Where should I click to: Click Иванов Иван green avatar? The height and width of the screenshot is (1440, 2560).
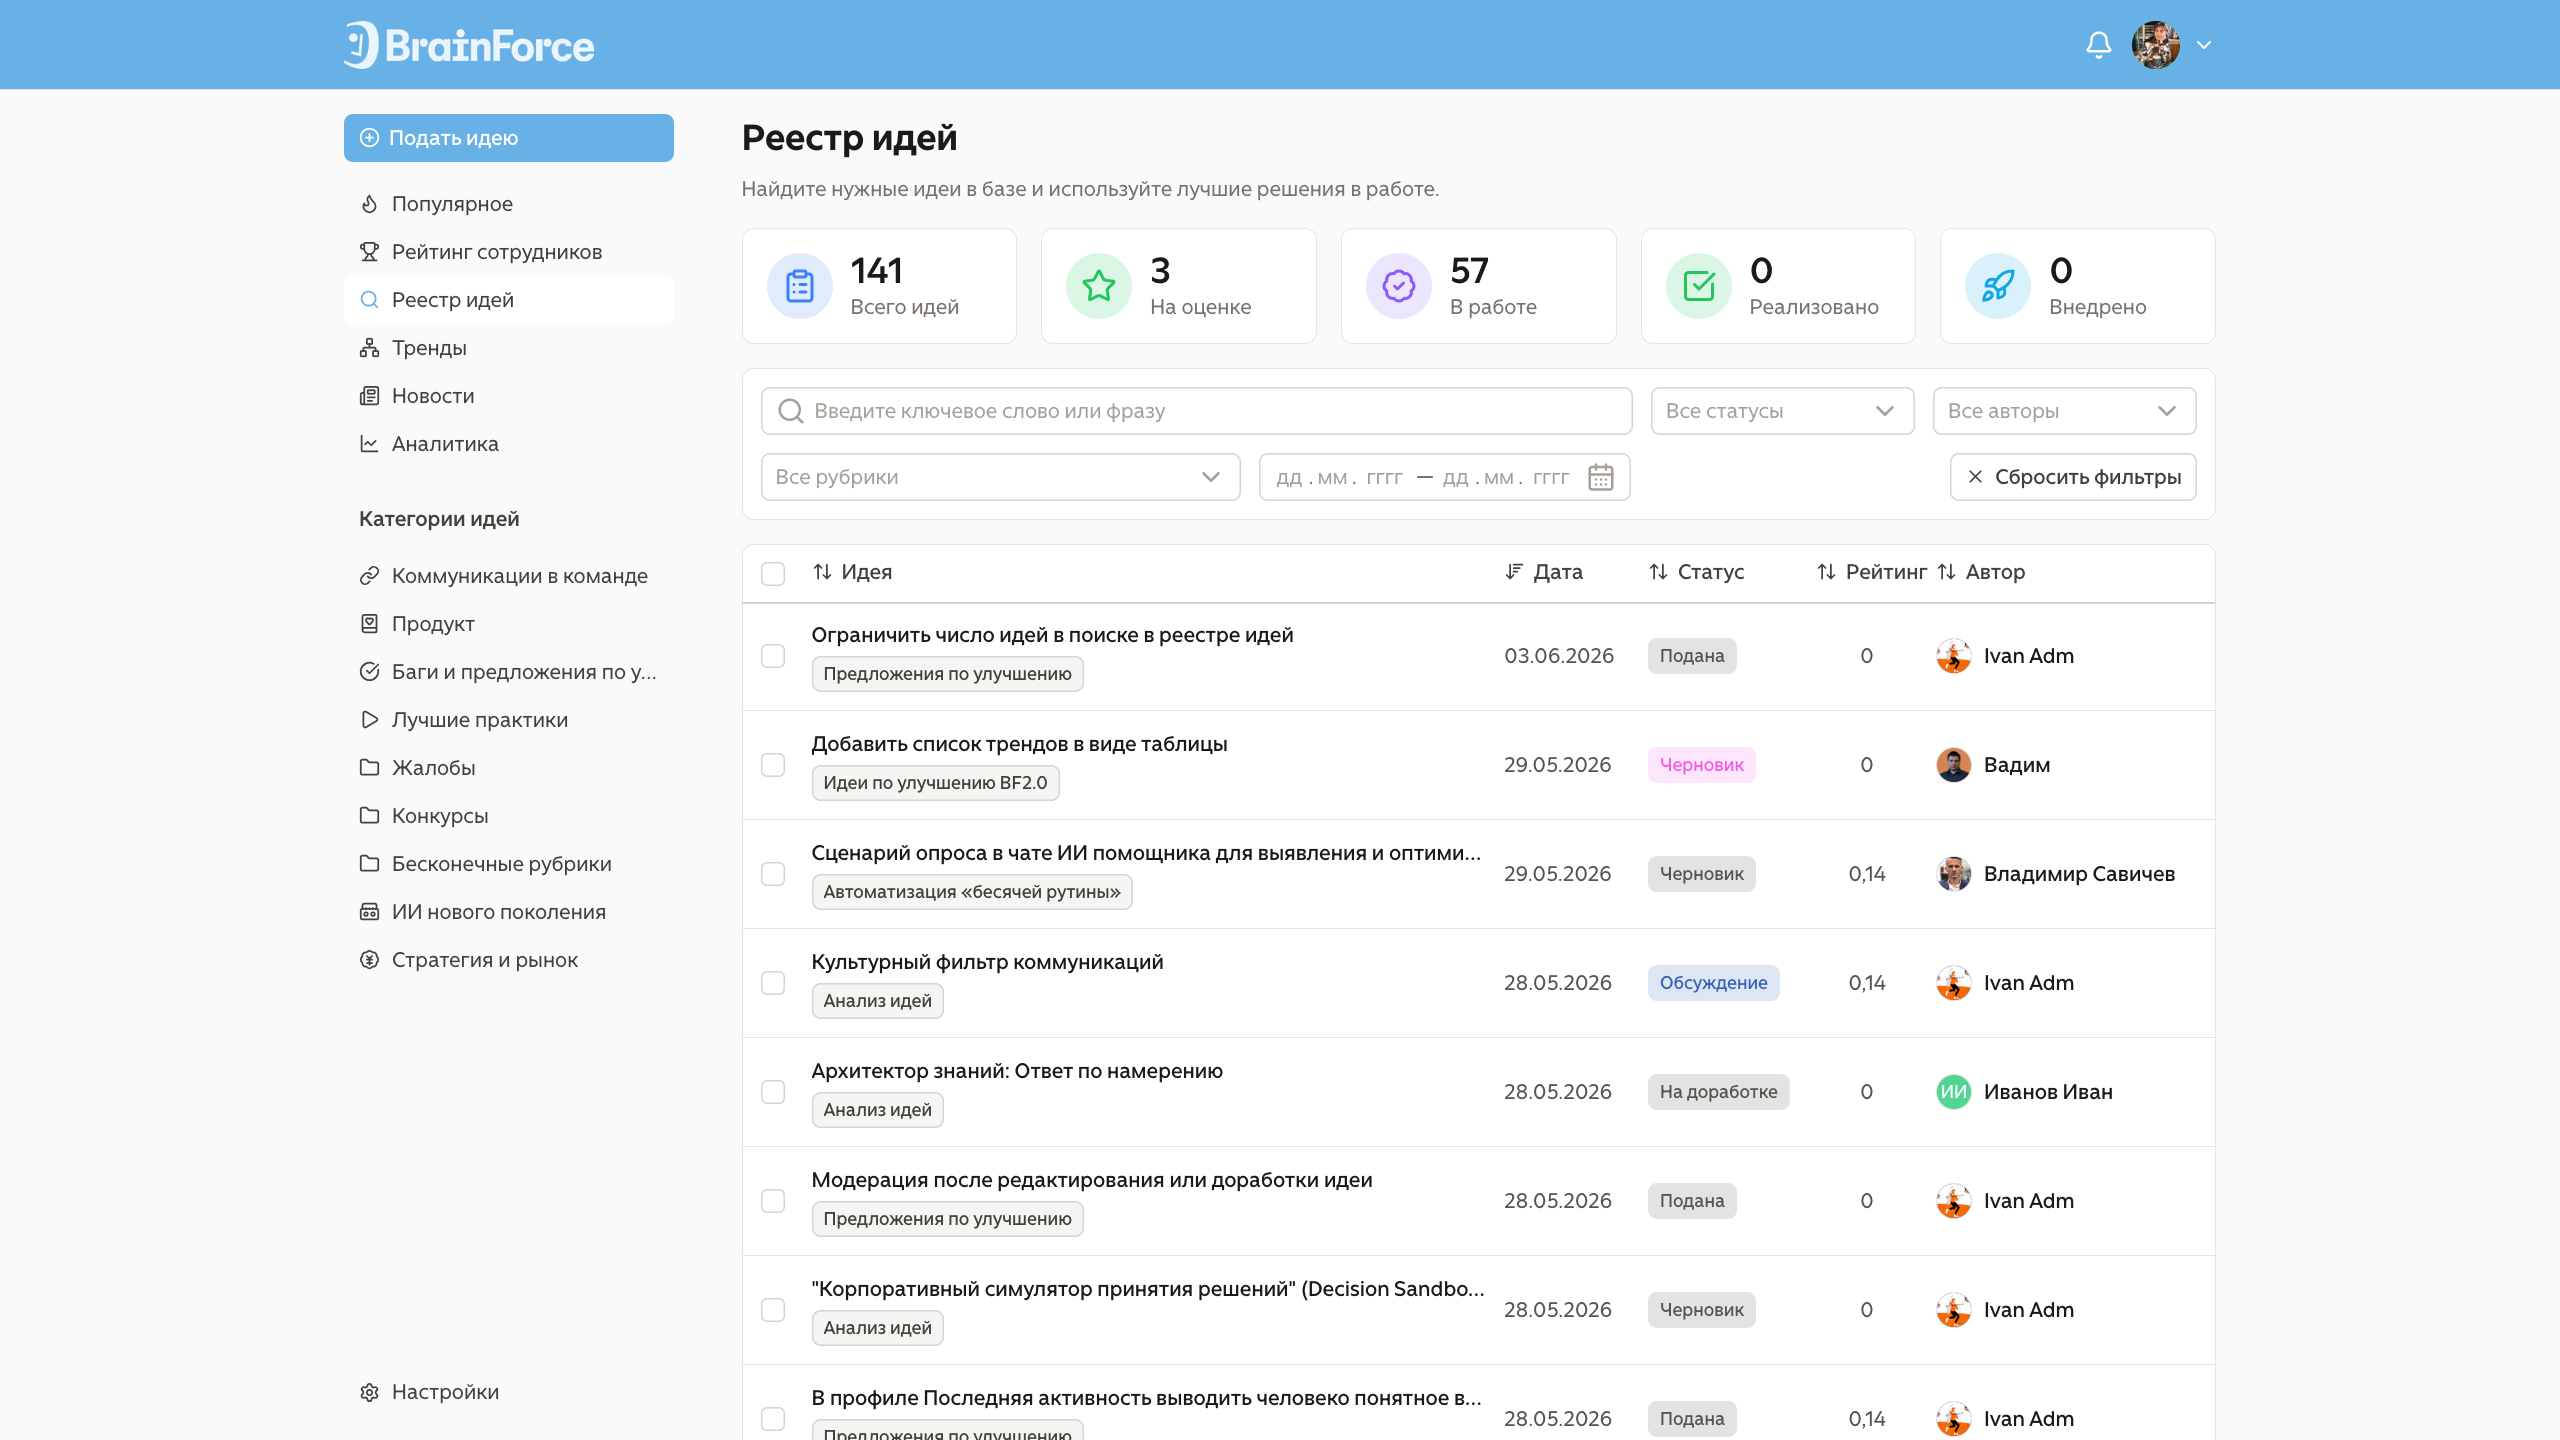click(1953, 1092)
